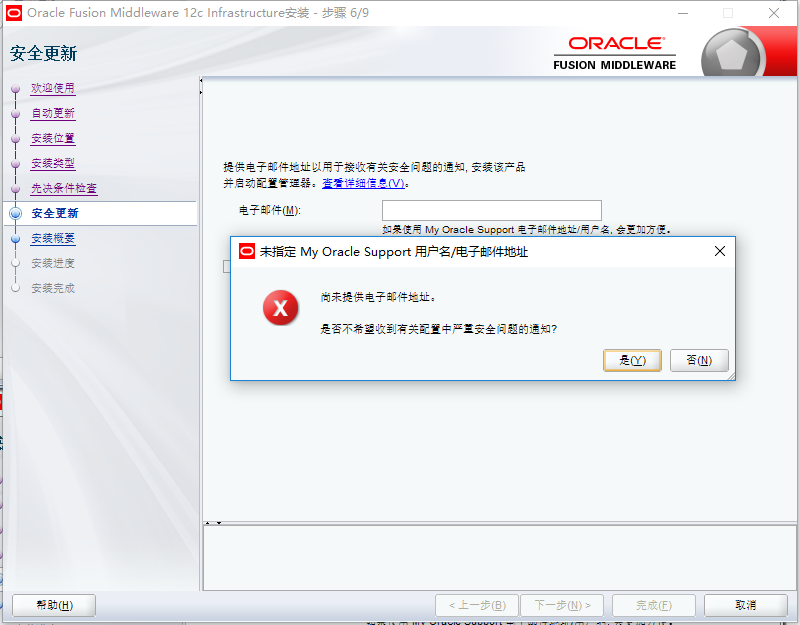Close the My Oracle Support warning dialog
This screenshot has height=625, width=800.
point(719,252)
